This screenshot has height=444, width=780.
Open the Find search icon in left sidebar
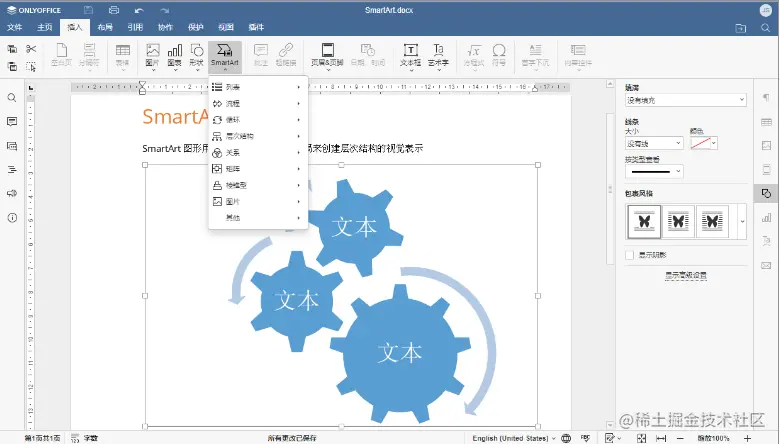coord(12,97)
